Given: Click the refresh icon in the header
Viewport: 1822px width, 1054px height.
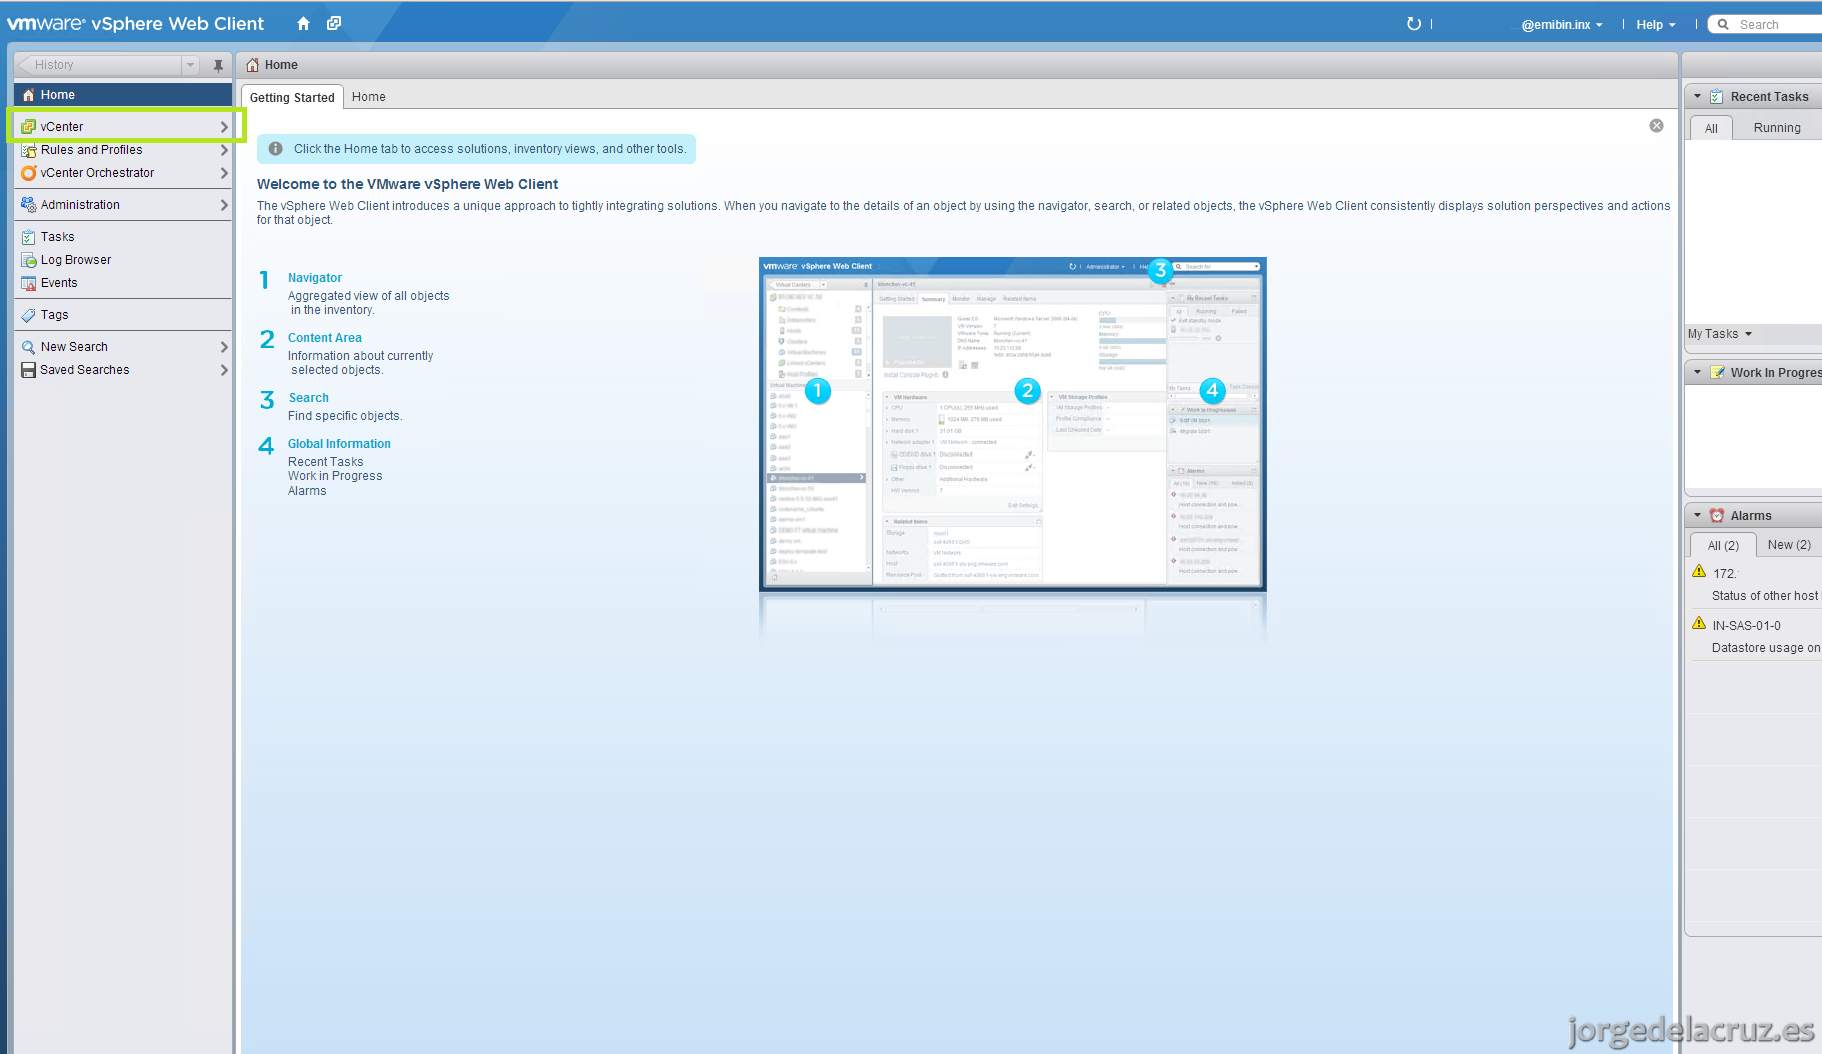Looking at the screenshot, I should tap(1414, 24).
